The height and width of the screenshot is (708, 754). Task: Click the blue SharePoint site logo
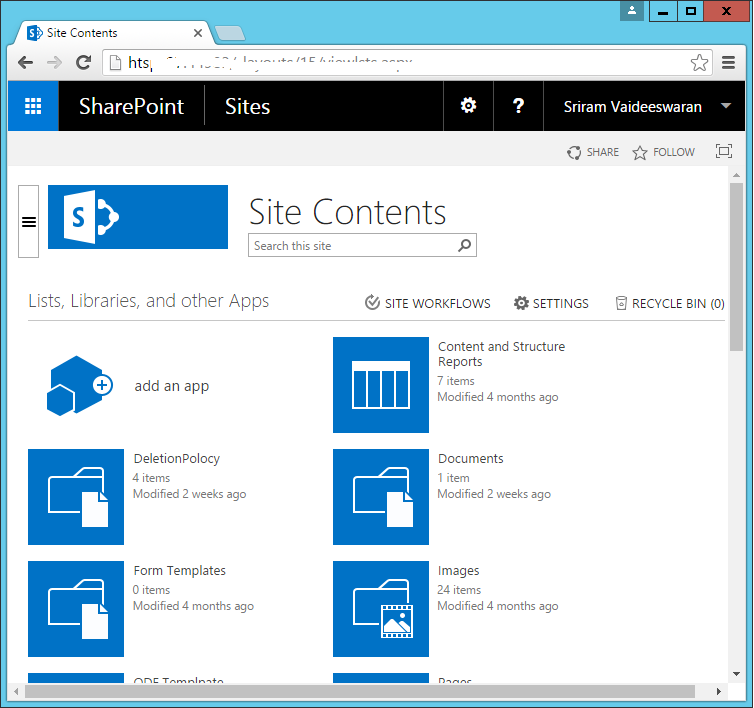[x=138, y=217]
